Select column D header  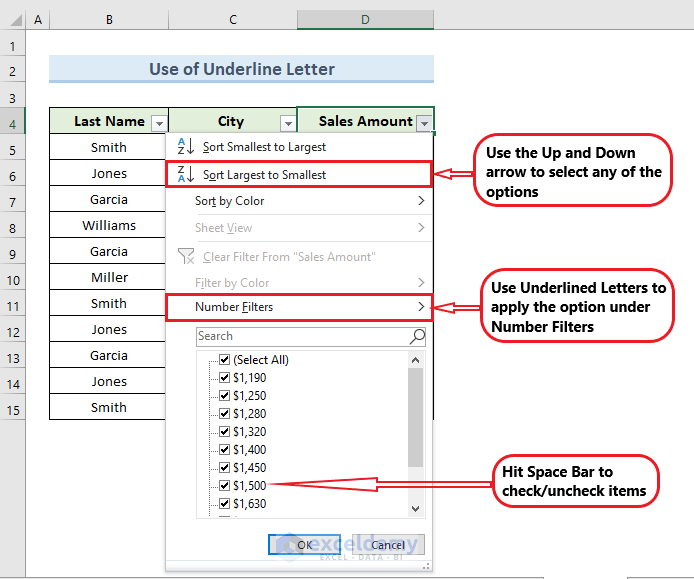tap(365, 20)
